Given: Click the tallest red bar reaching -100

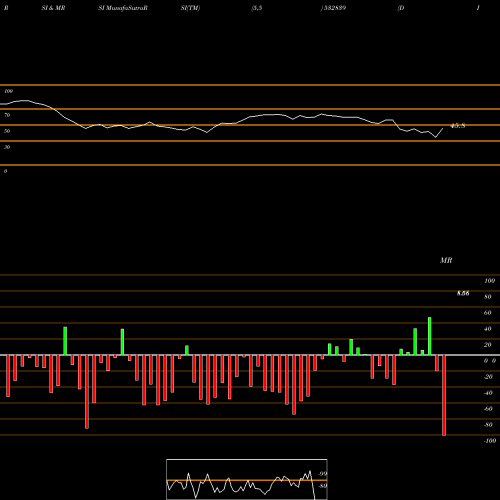Looking at the screenshot, I should [444, 395].
